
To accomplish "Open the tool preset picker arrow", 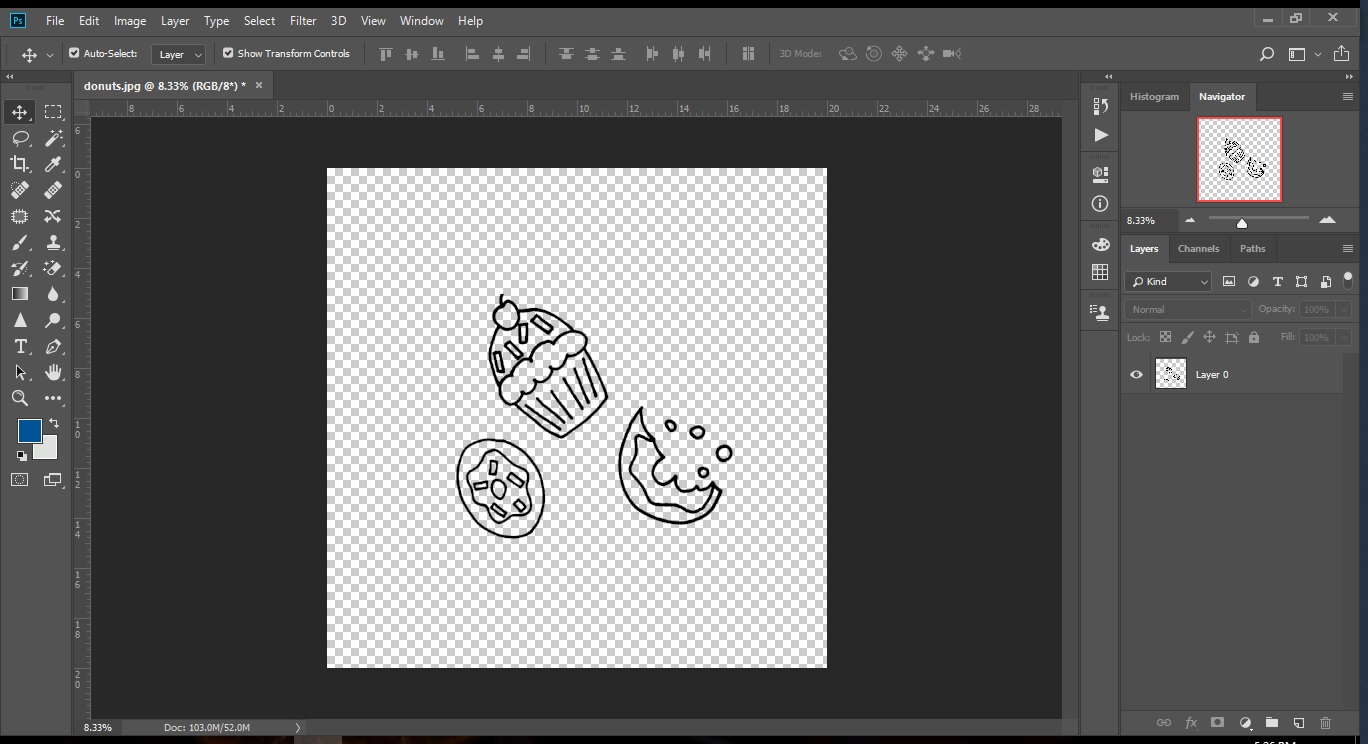I will 50,55.
